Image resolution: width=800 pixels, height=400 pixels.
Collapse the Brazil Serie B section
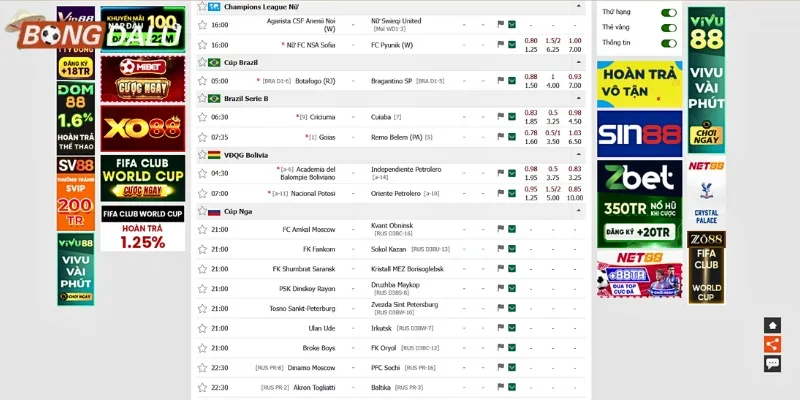(579, 98)
